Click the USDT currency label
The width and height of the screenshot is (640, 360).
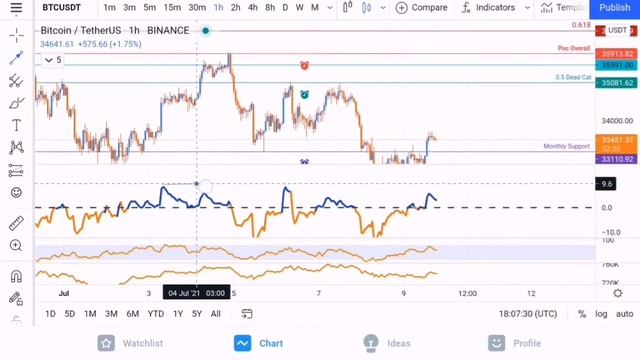coord(617,30)
